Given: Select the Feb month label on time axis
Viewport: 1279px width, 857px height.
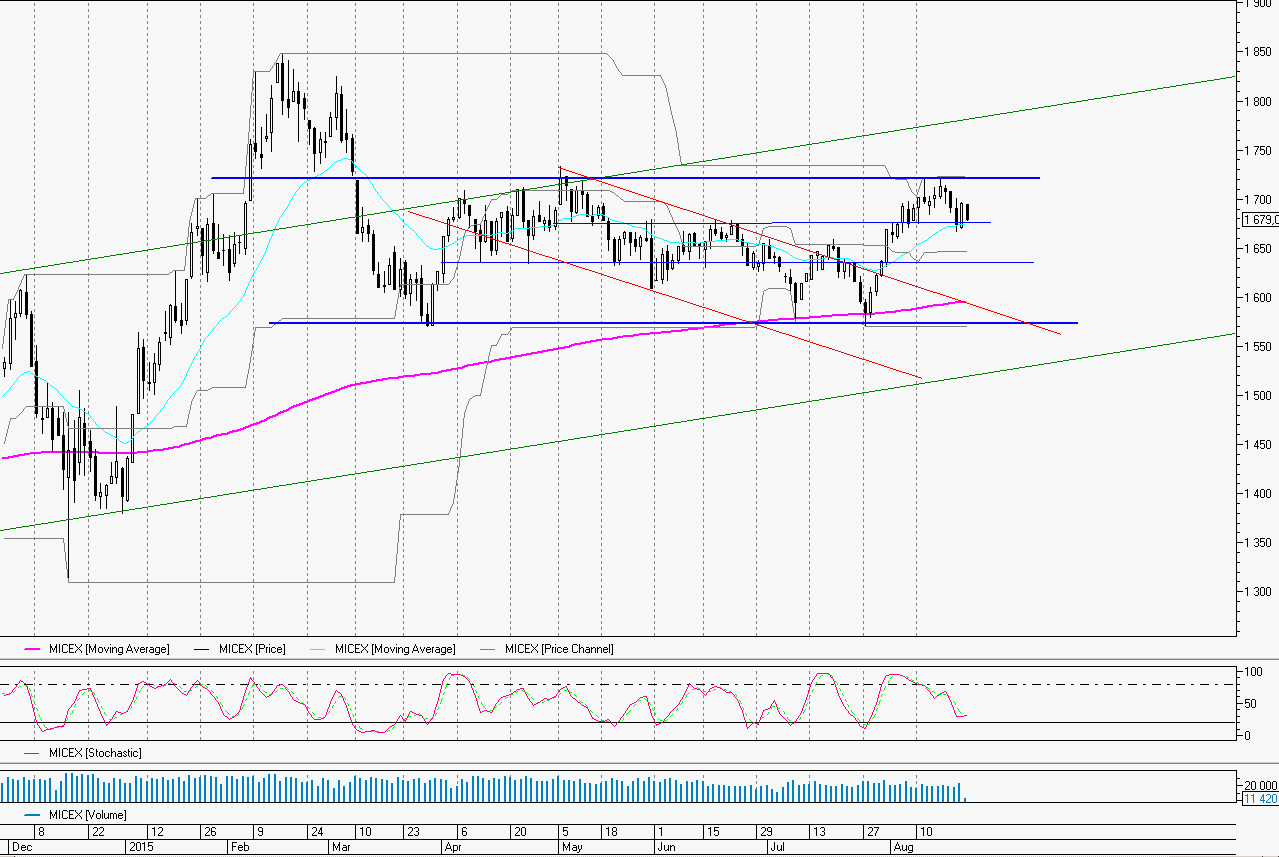Looking at the screenshot, I should tap(238, 846).
